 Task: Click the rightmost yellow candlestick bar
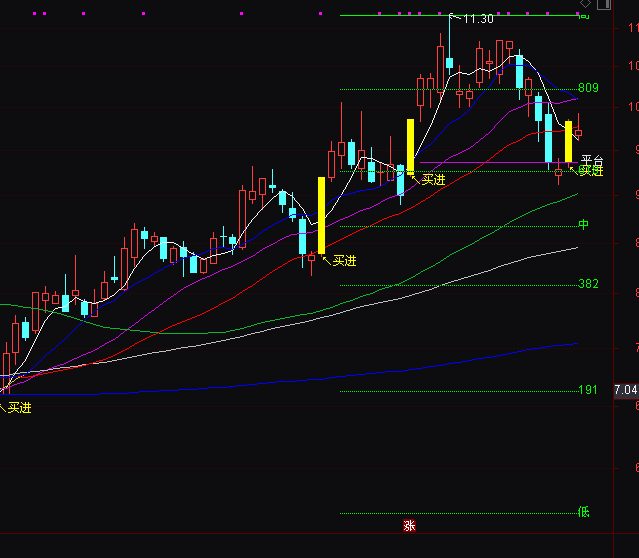(x=568, y=141)
